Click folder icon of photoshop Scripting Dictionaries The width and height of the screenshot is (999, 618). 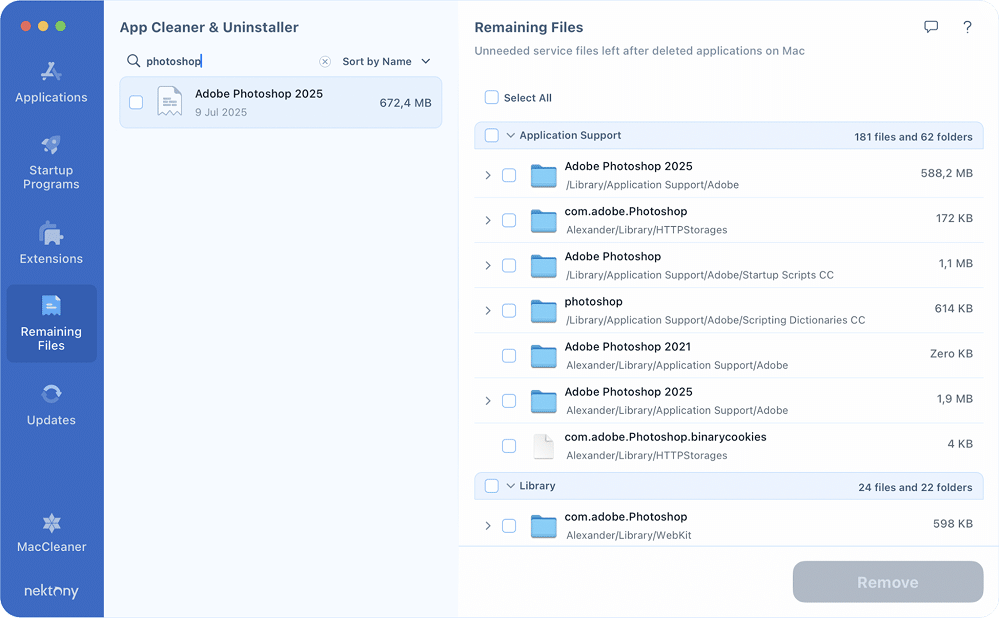(x=543, y=311)
